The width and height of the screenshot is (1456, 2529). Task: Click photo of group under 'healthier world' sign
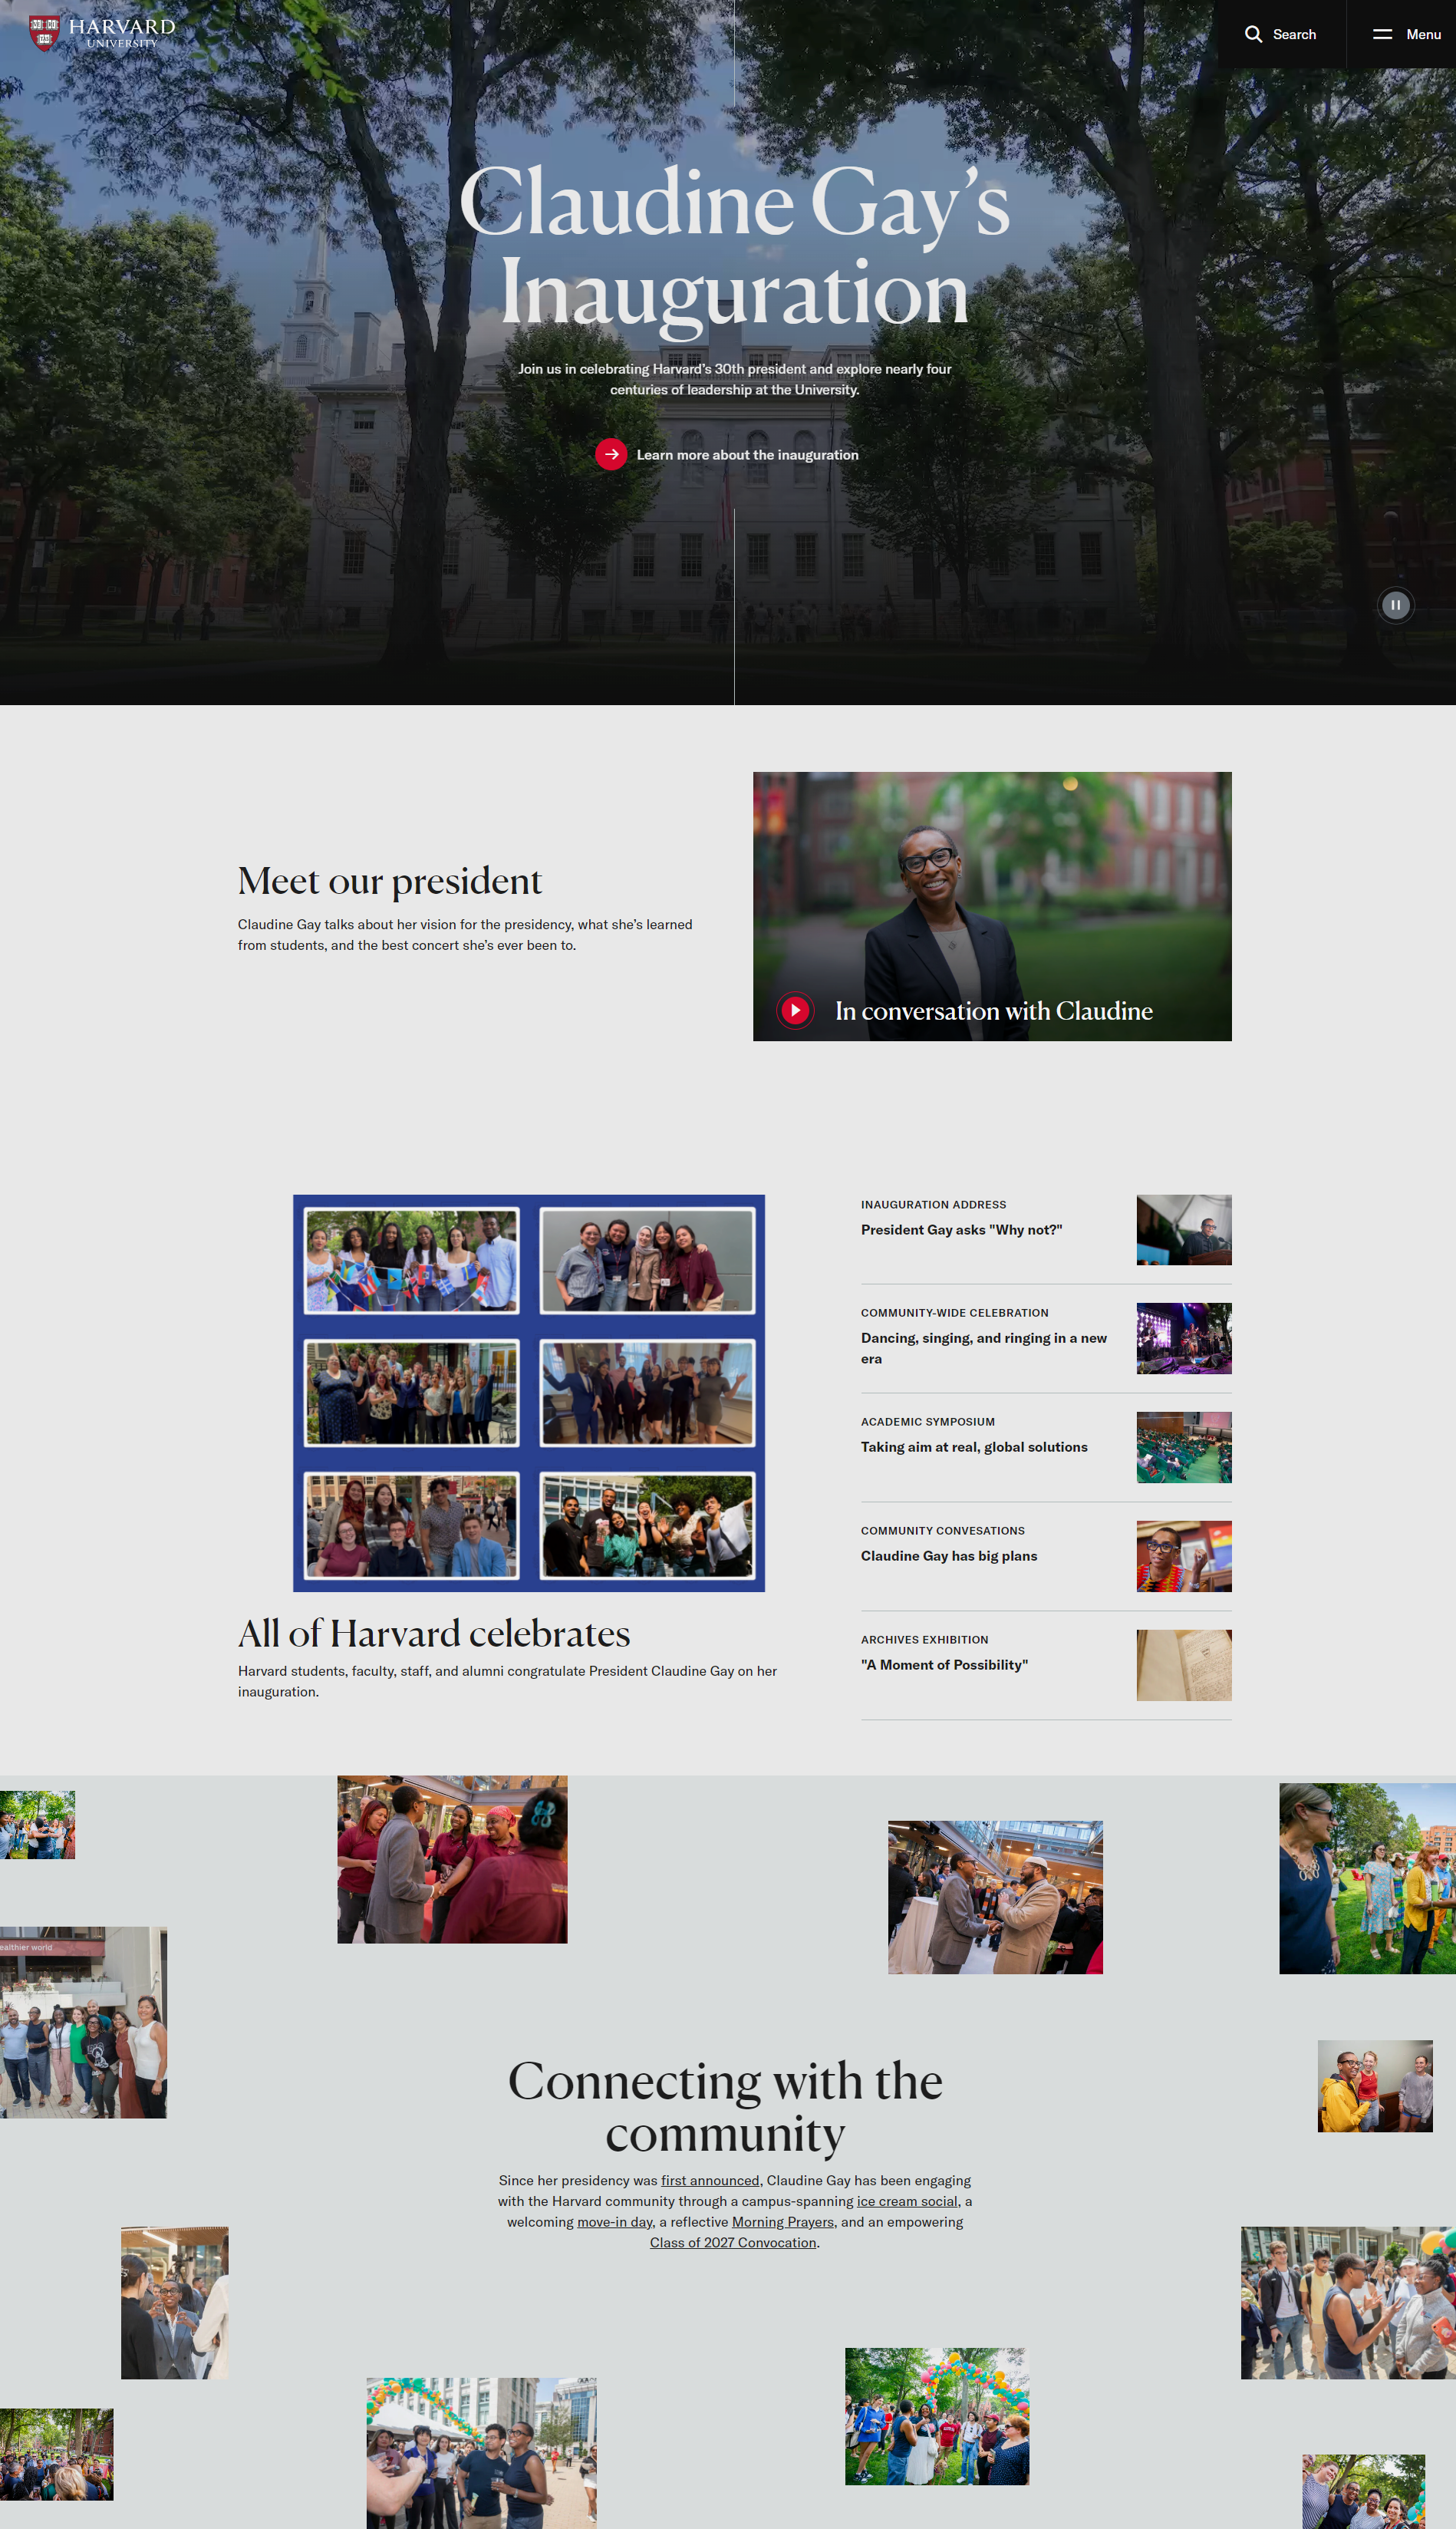tap(83, 2022)
